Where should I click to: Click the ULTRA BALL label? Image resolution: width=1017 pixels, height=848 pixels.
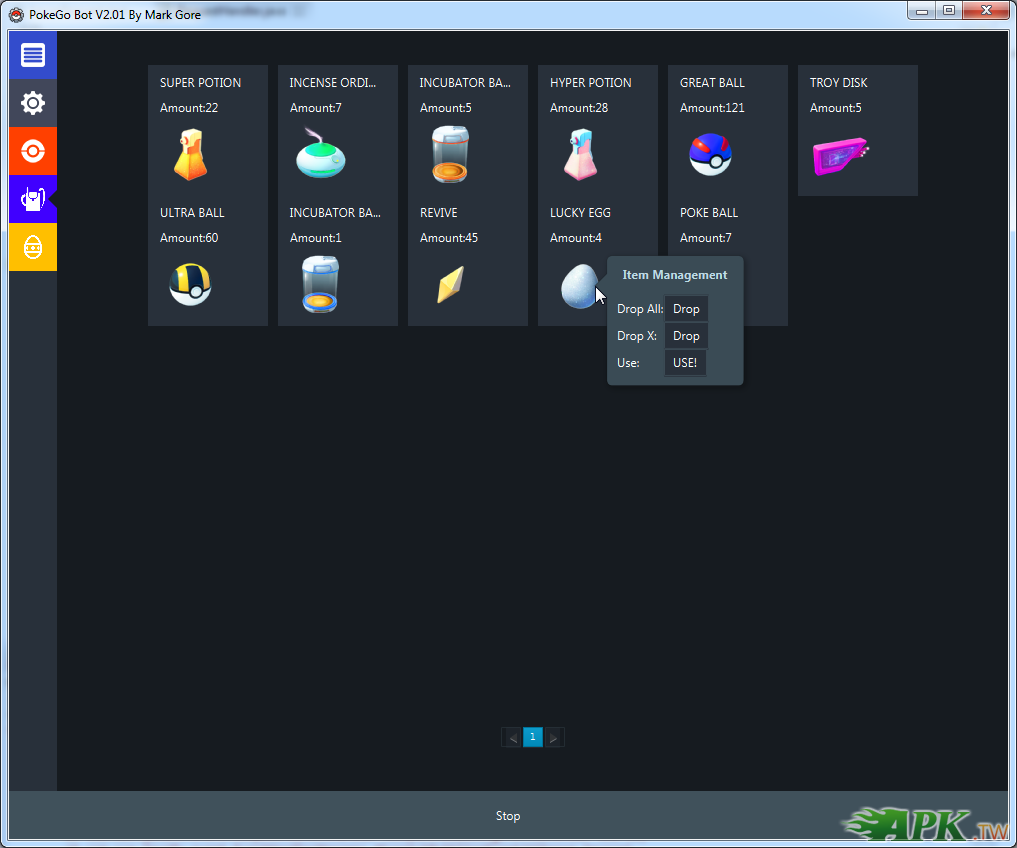coord(192,213)
